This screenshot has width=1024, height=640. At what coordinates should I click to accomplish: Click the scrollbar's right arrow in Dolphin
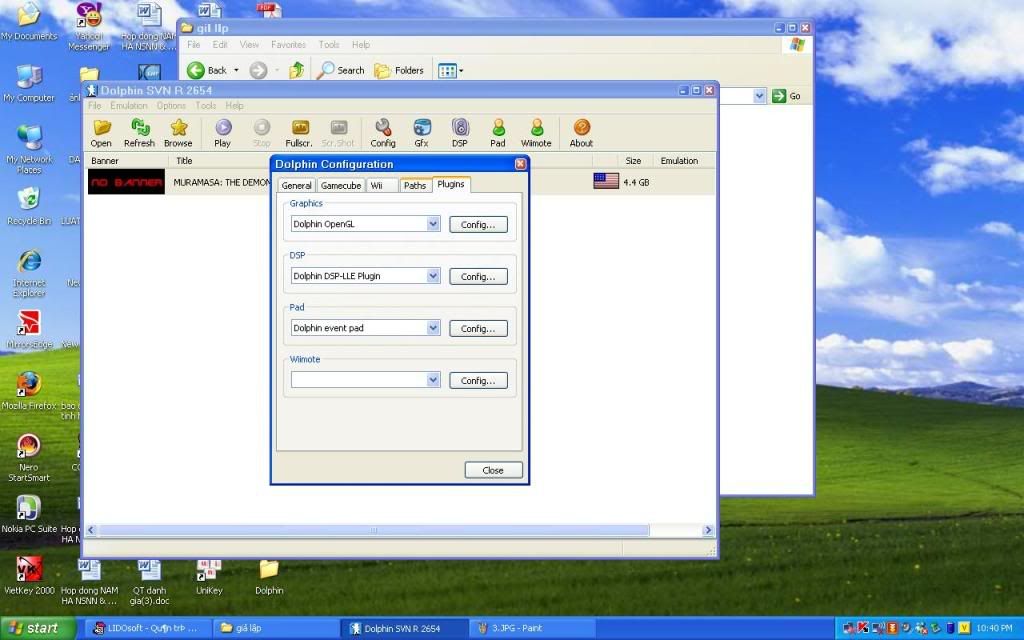click(x=708, y=530)
